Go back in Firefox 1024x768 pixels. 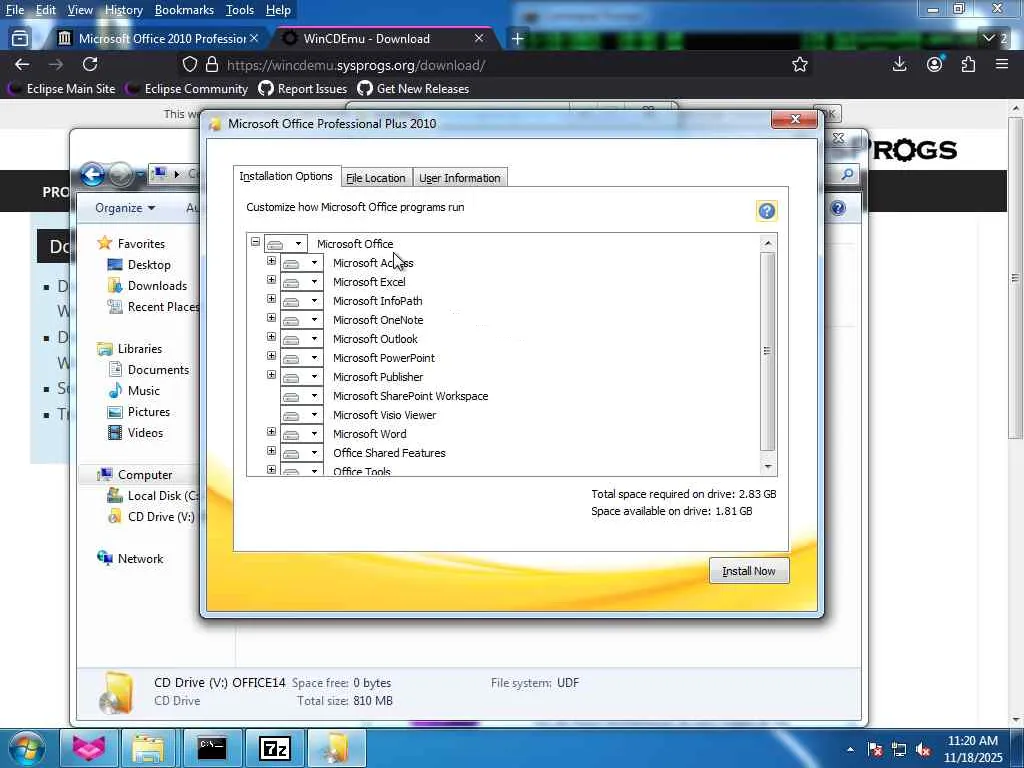point(22,64)
